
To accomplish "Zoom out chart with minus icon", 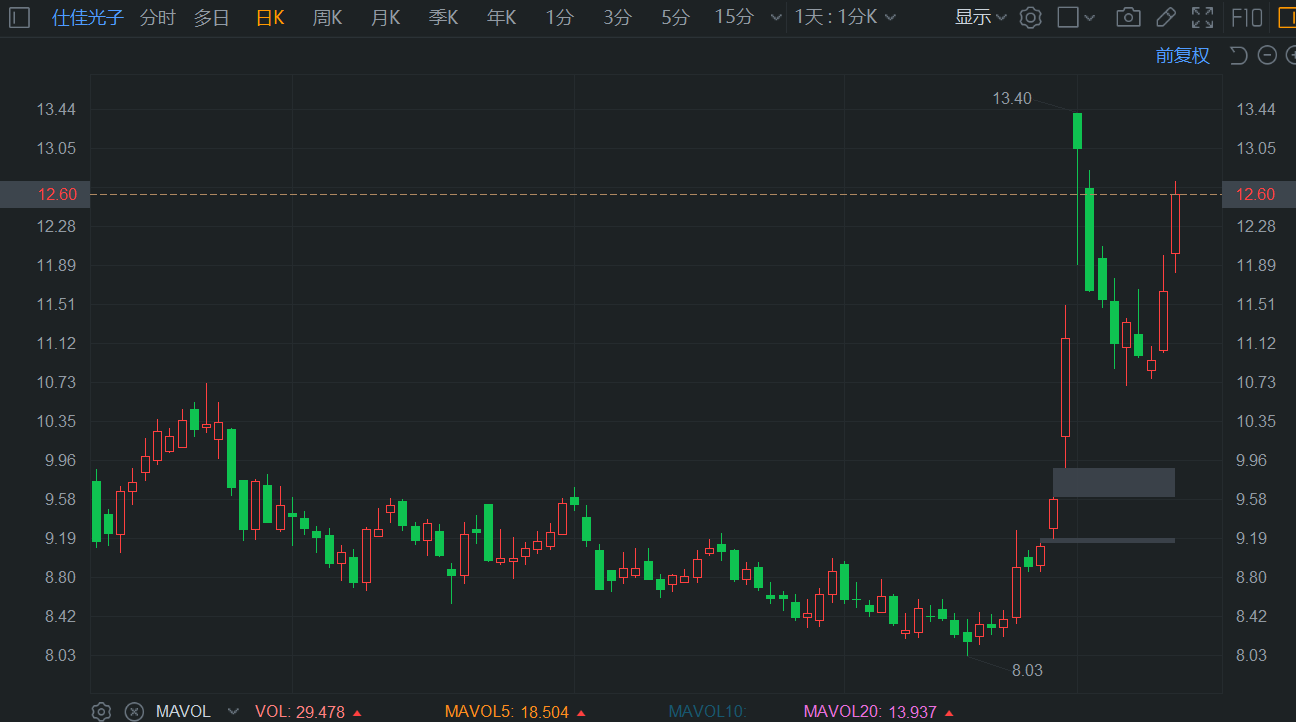I will pyautogui.click(x=1267, y=55).
